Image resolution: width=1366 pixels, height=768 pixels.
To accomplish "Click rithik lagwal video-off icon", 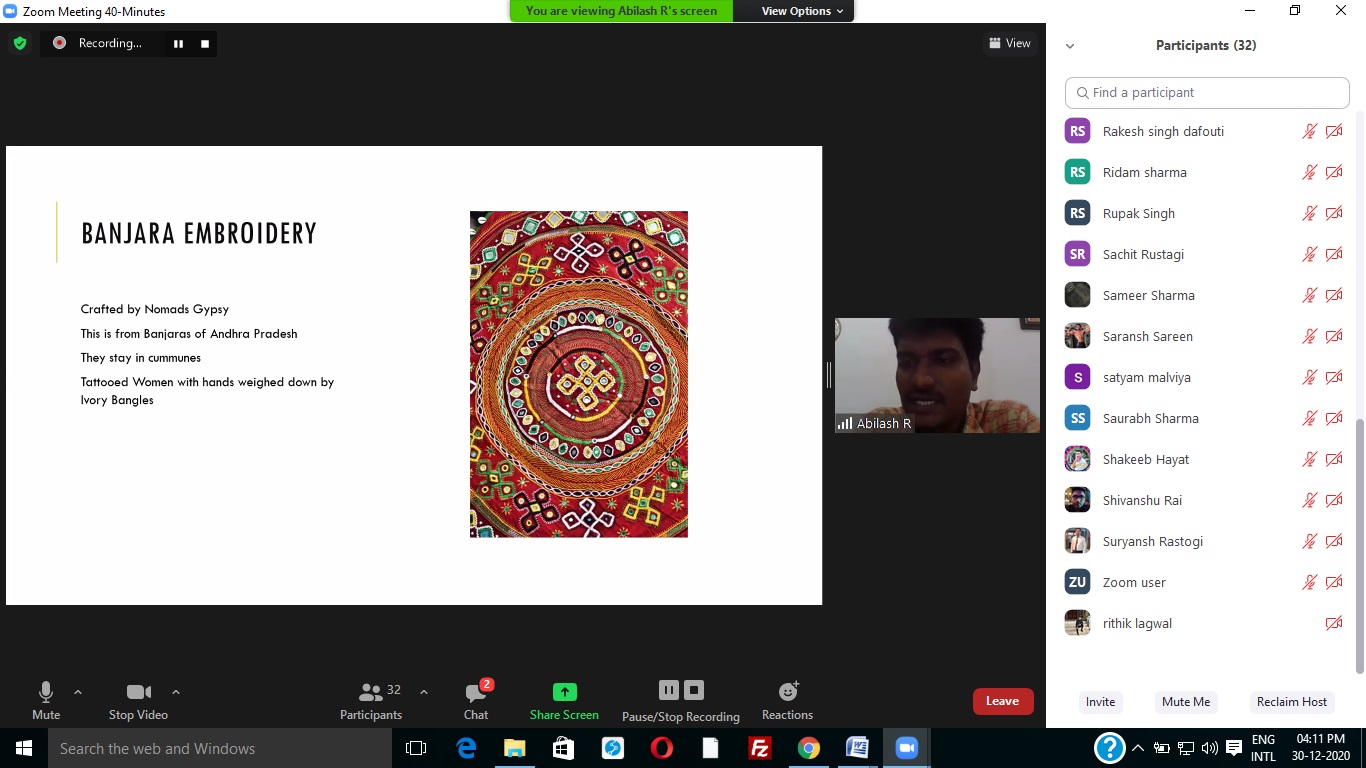I will pos(1334,623).
